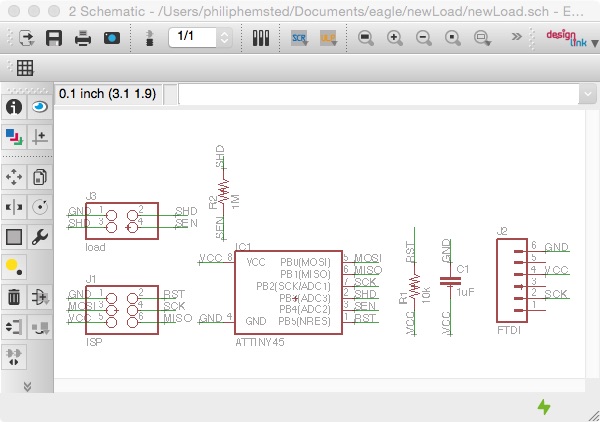Click the 1M value of resistor R2
600x422 pixels.
[235, 202]
